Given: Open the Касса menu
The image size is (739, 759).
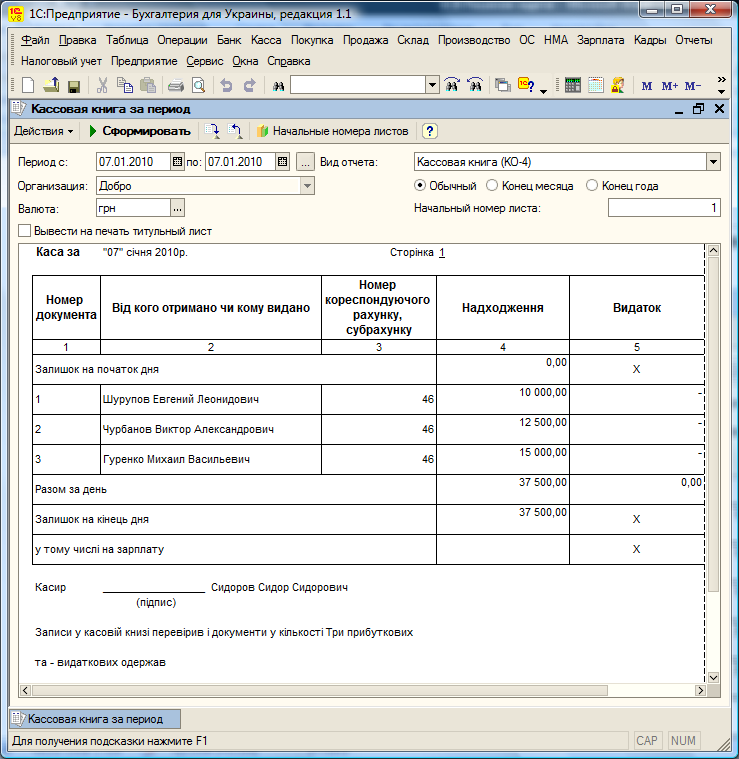Looking at the screenshot, I should [266, 40].
